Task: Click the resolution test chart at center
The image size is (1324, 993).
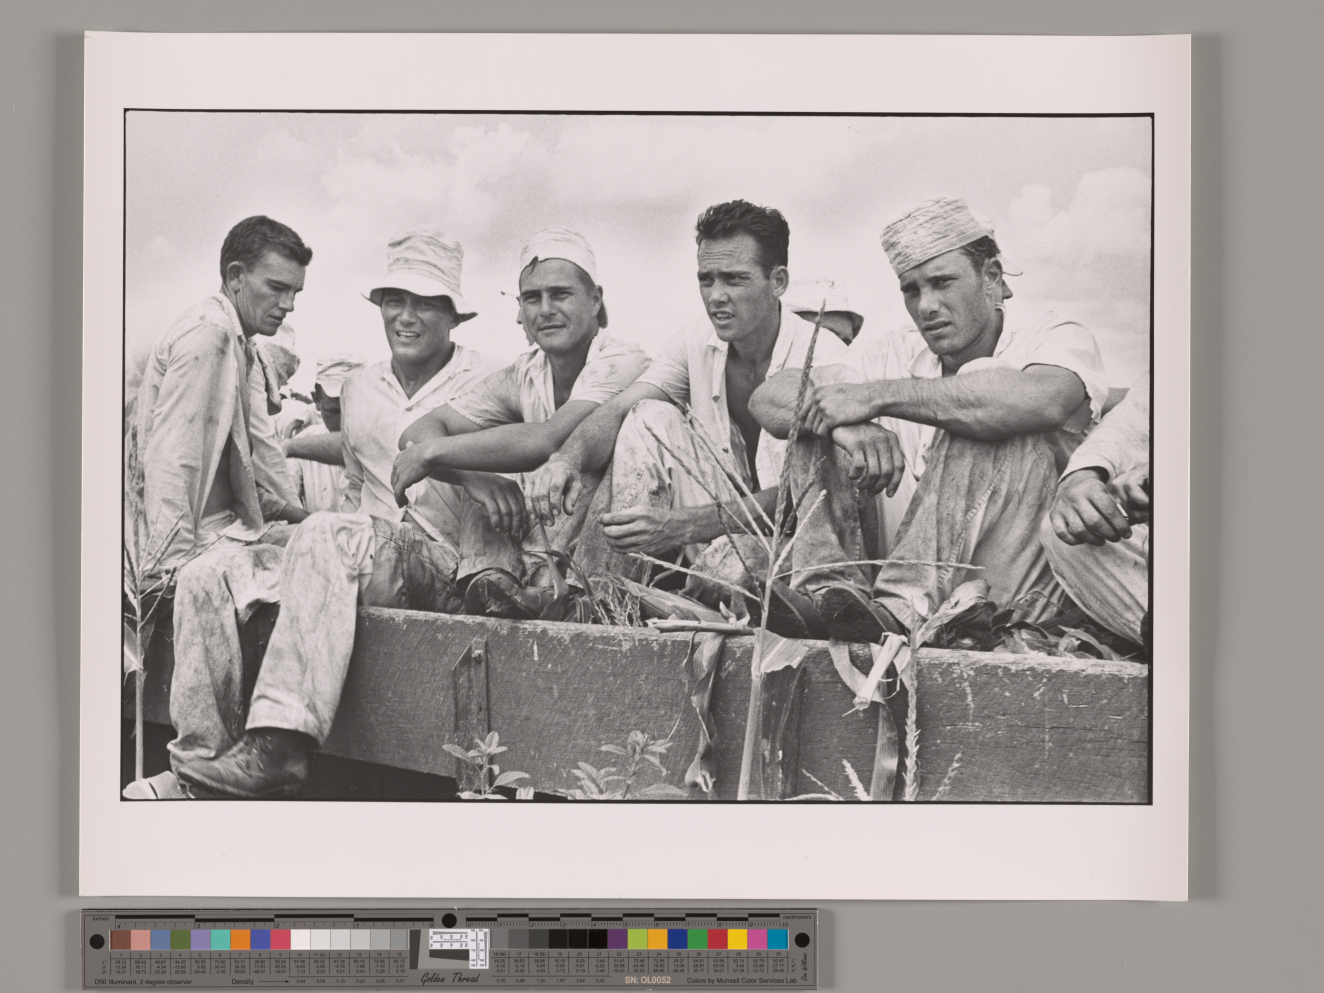Action: pos(459,949)
